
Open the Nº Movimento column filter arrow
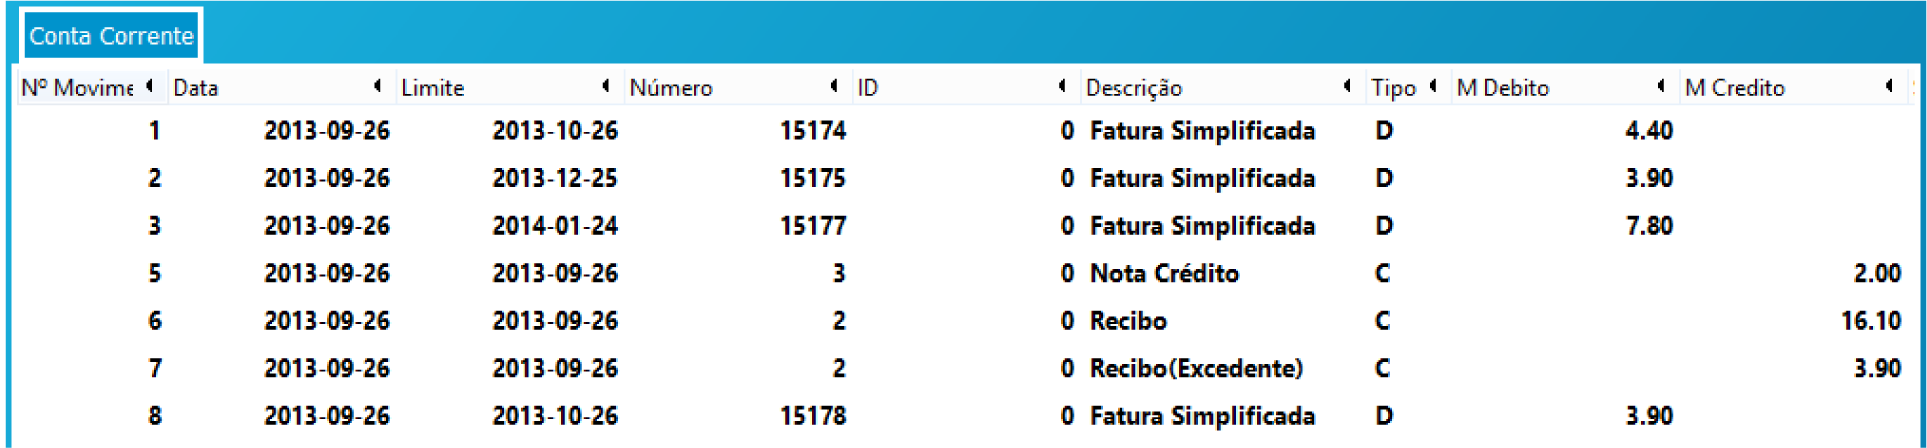pyautogui.click(x=149, y=86)
